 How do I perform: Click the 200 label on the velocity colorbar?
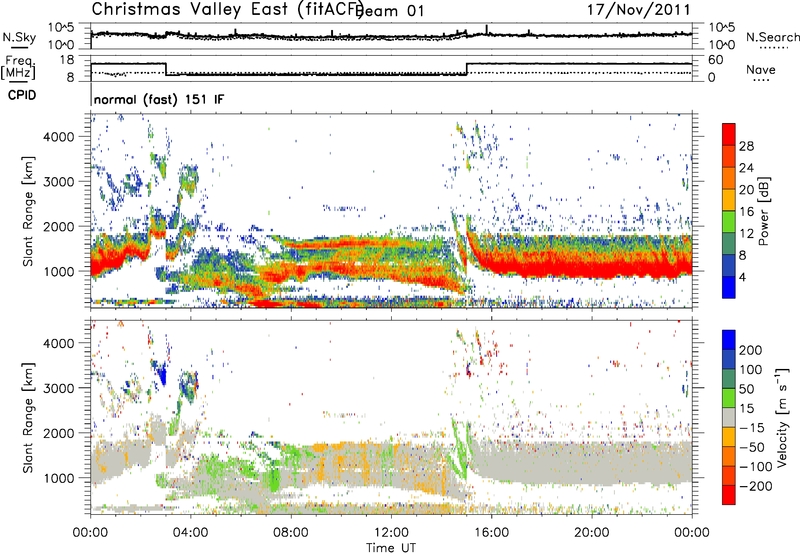(x=751, y=350)
